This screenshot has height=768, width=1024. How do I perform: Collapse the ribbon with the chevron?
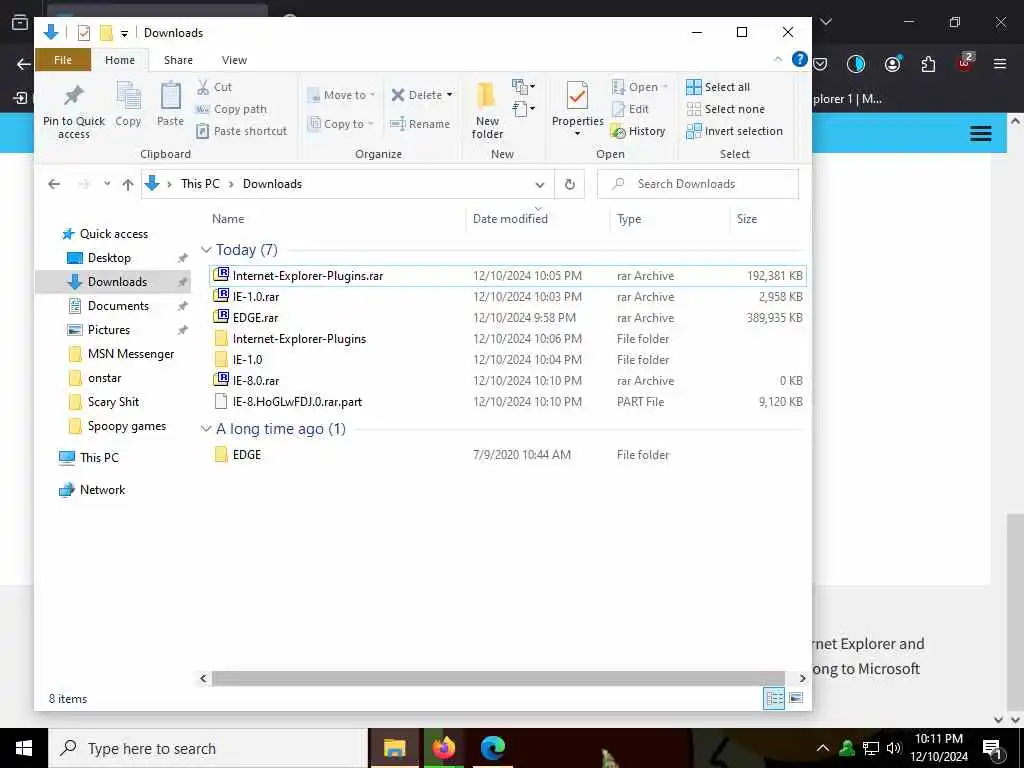point(778,59)
